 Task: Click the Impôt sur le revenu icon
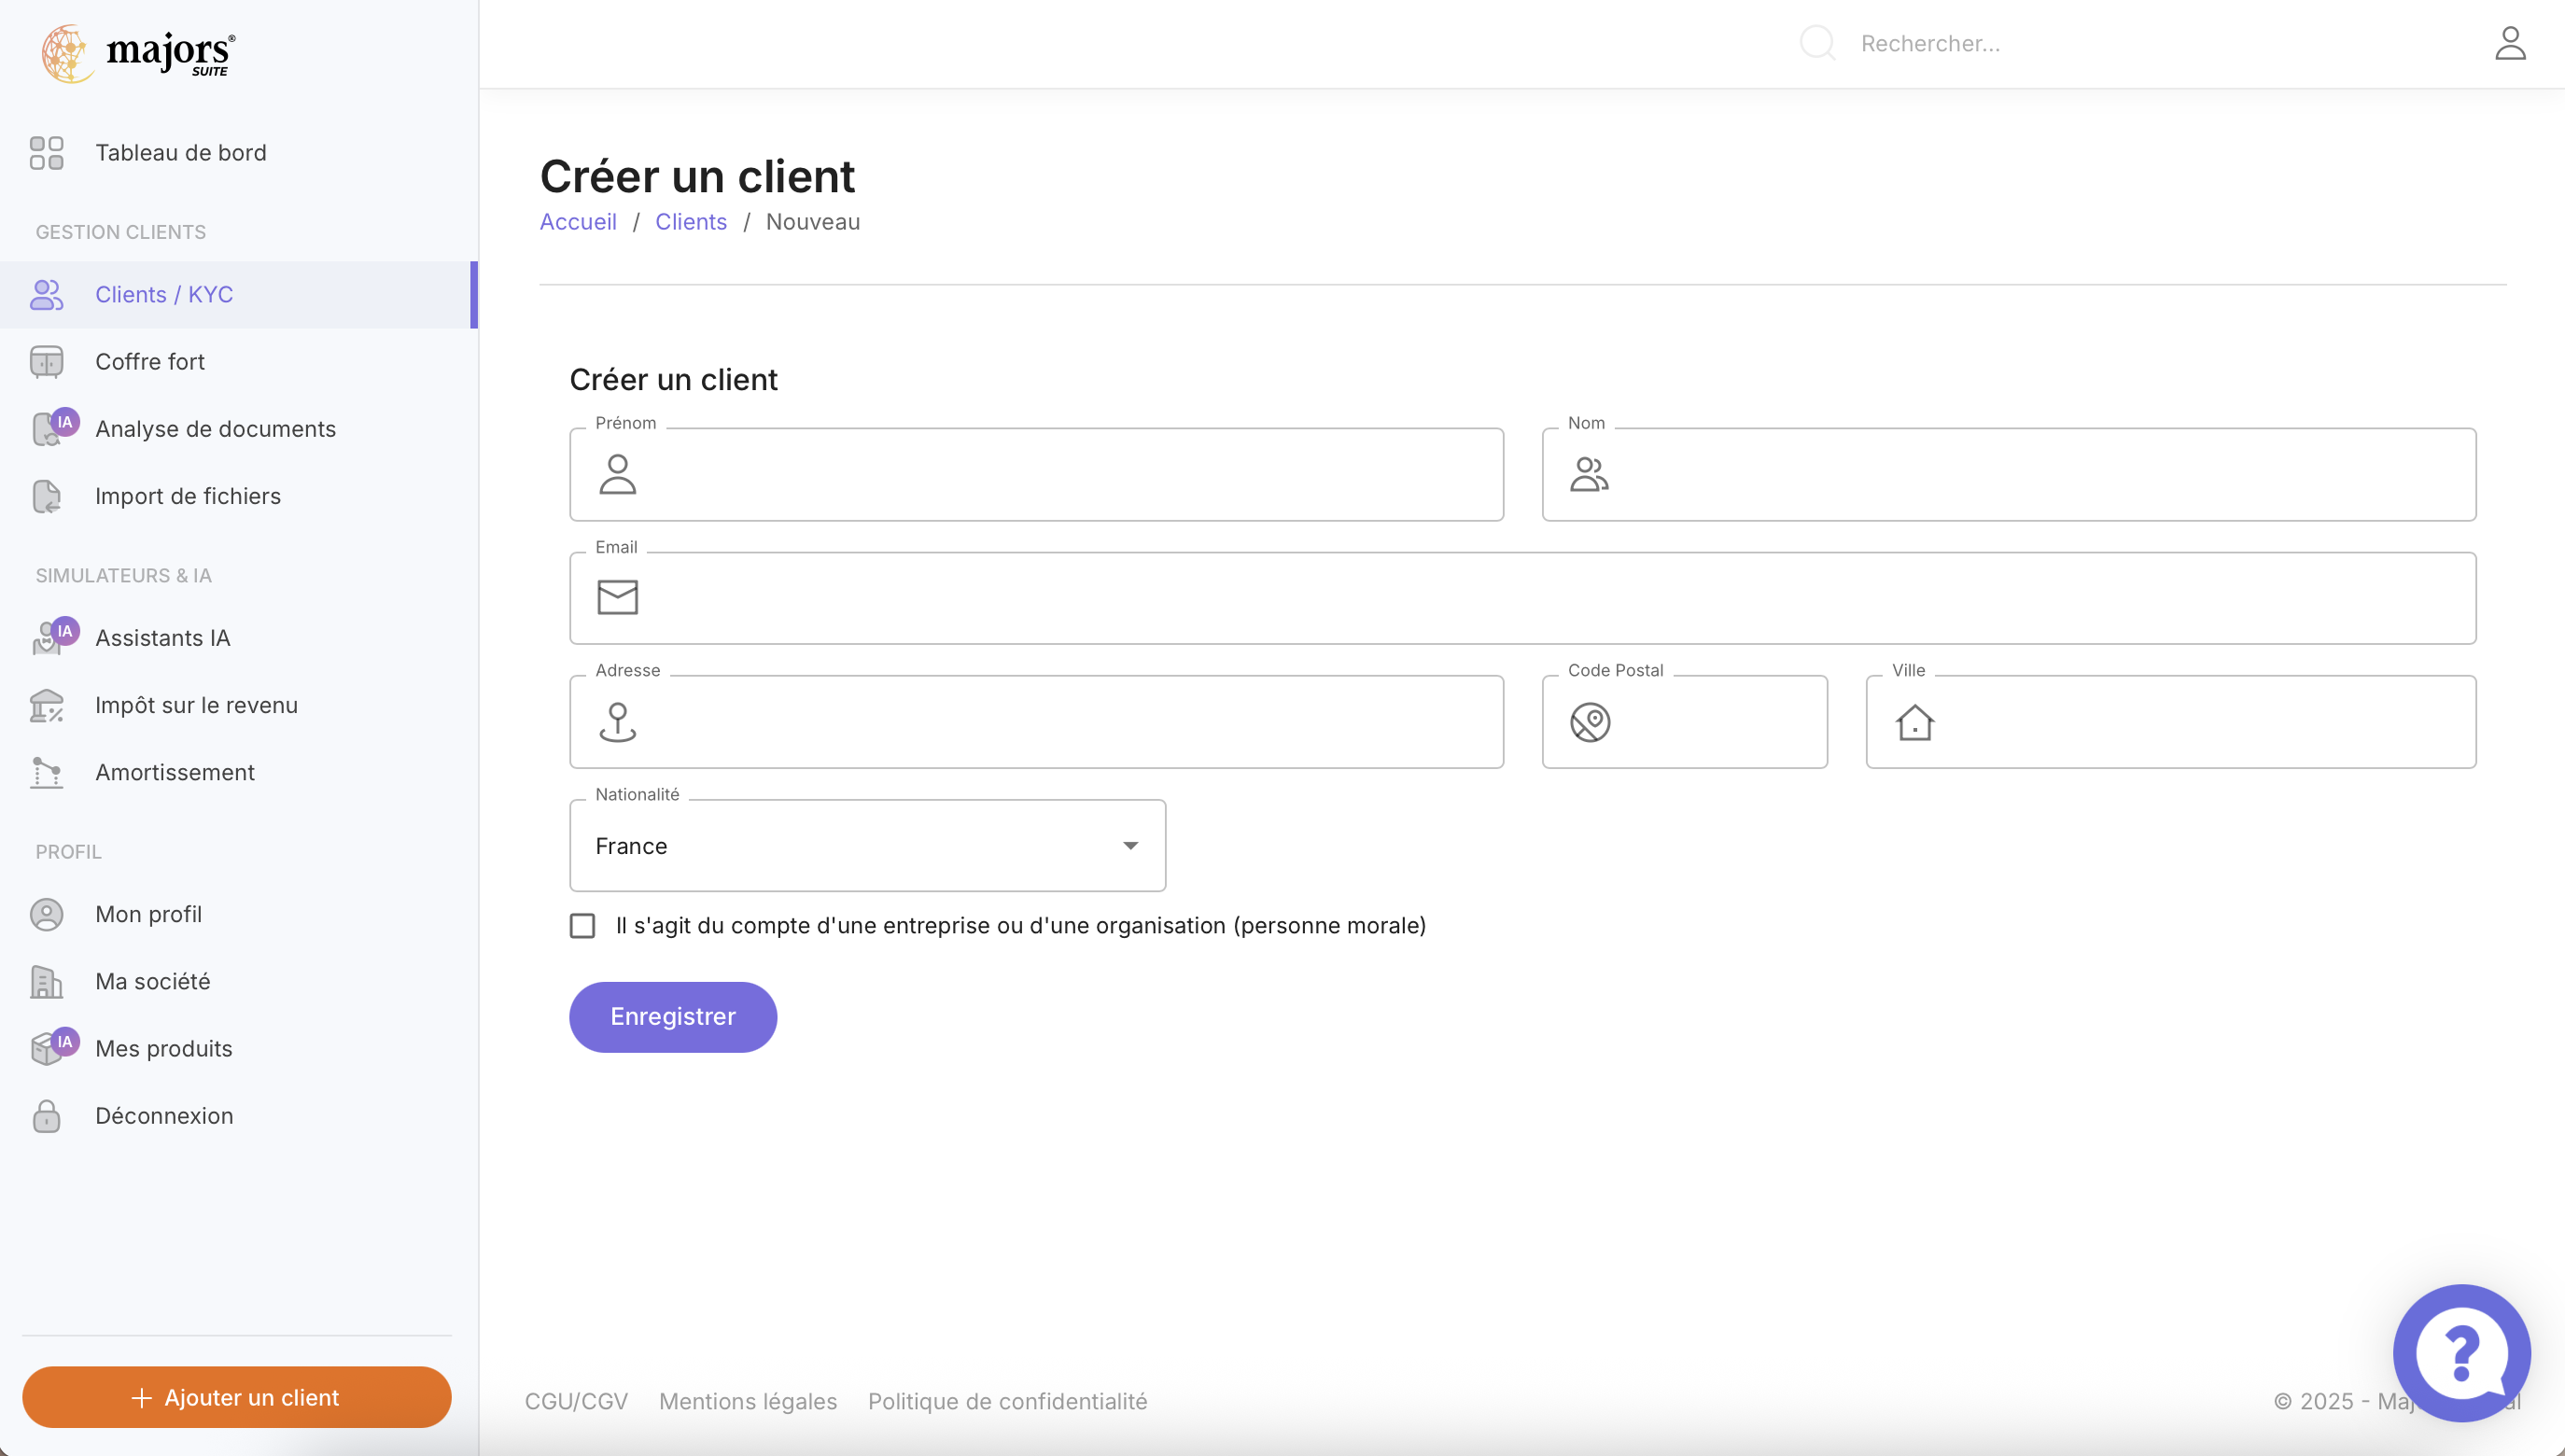(46, 706)
